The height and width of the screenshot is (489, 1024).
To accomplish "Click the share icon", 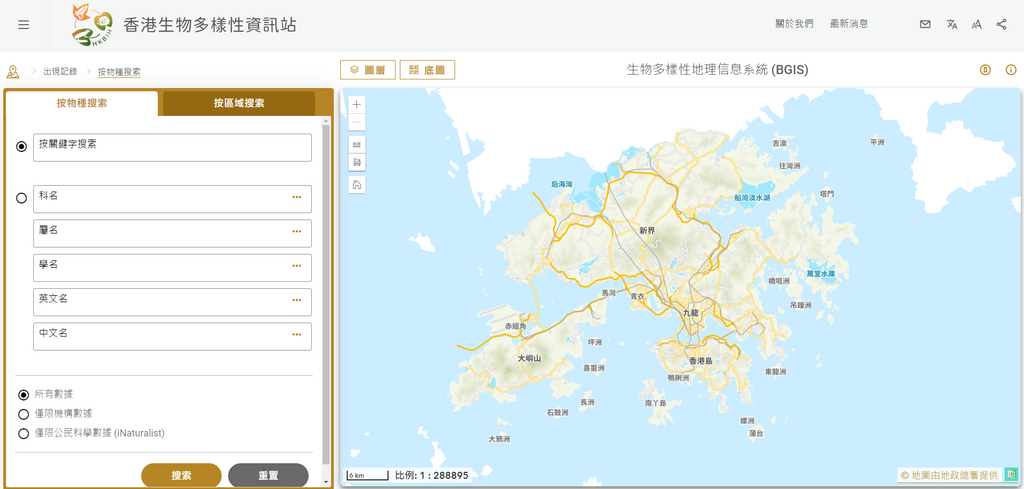I will (1001, 25).
